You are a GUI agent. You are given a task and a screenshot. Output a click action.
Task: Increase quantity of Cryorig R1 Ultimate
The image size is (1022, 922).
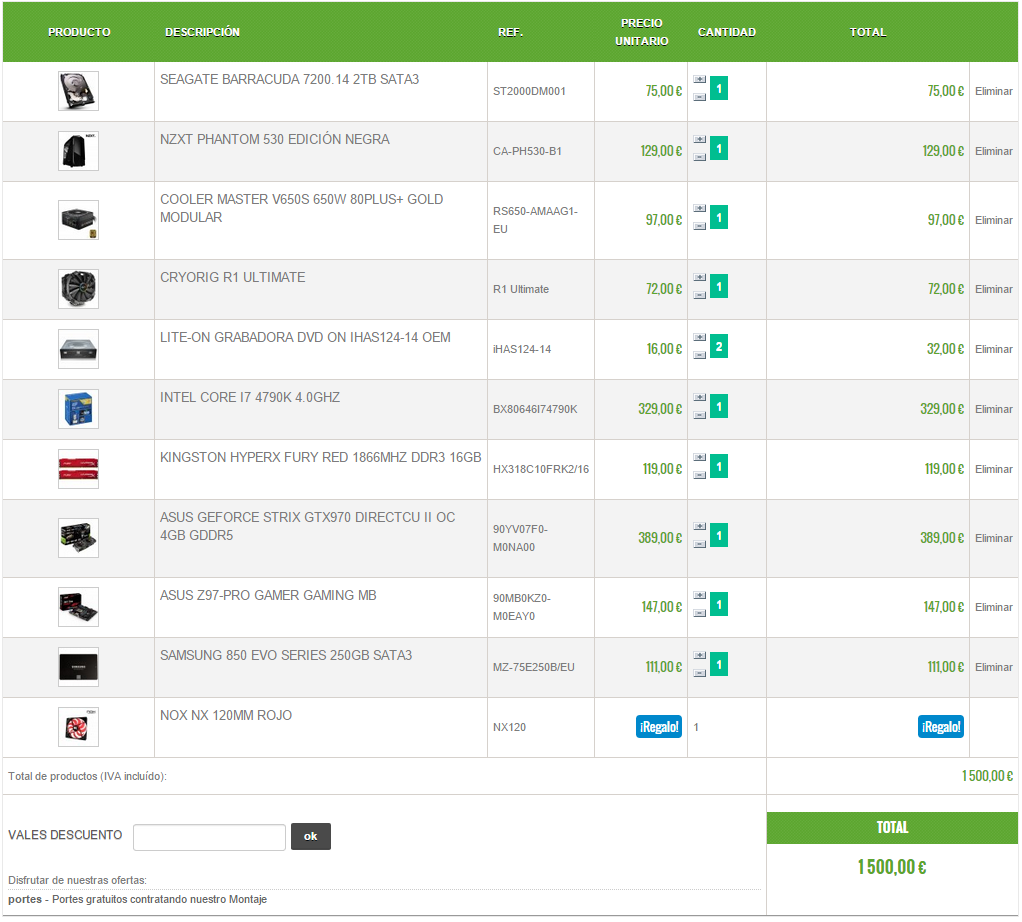[x=699, y=278]
